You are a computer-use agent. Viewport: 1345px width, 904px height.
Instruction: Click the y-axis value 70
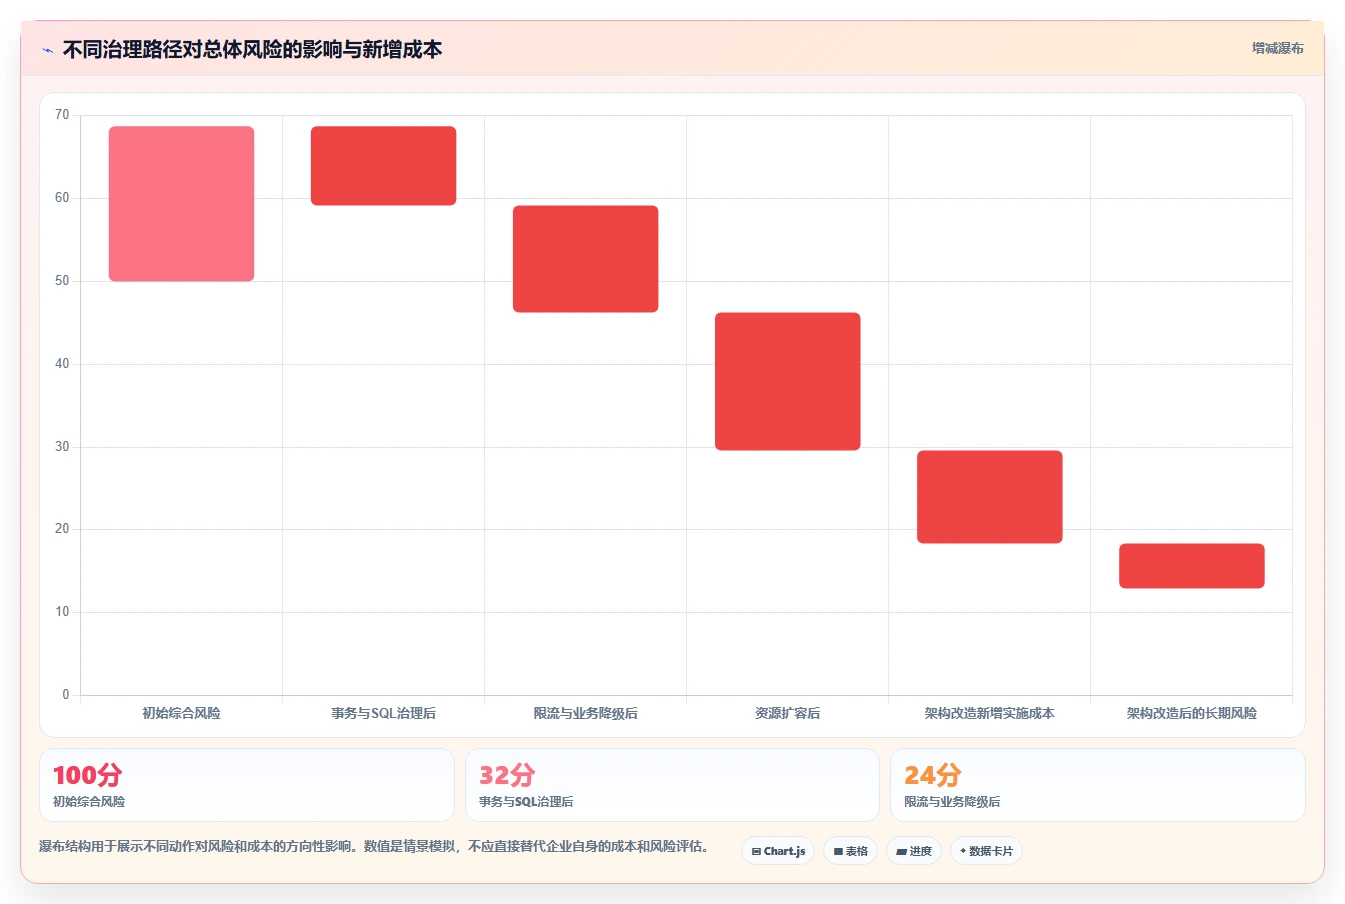pyautogui.click(x=62, y=115)
